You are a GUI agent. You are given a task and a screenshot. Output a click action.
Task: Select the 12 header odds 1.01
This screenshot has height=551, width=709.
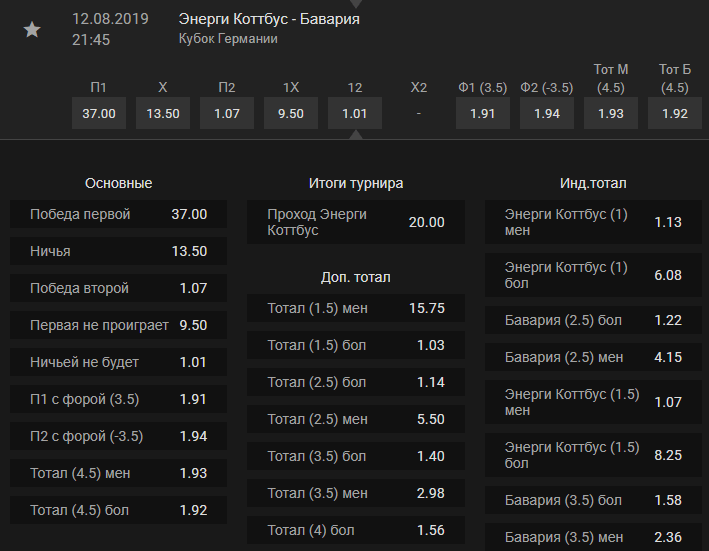click(355, 113)
